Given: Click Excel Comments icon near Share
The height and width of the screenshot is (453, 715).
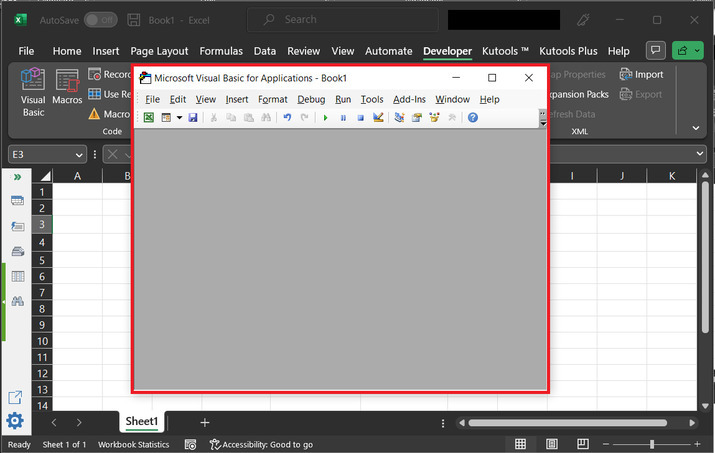Looking at the screenshot, I should (x=655, y=51).
